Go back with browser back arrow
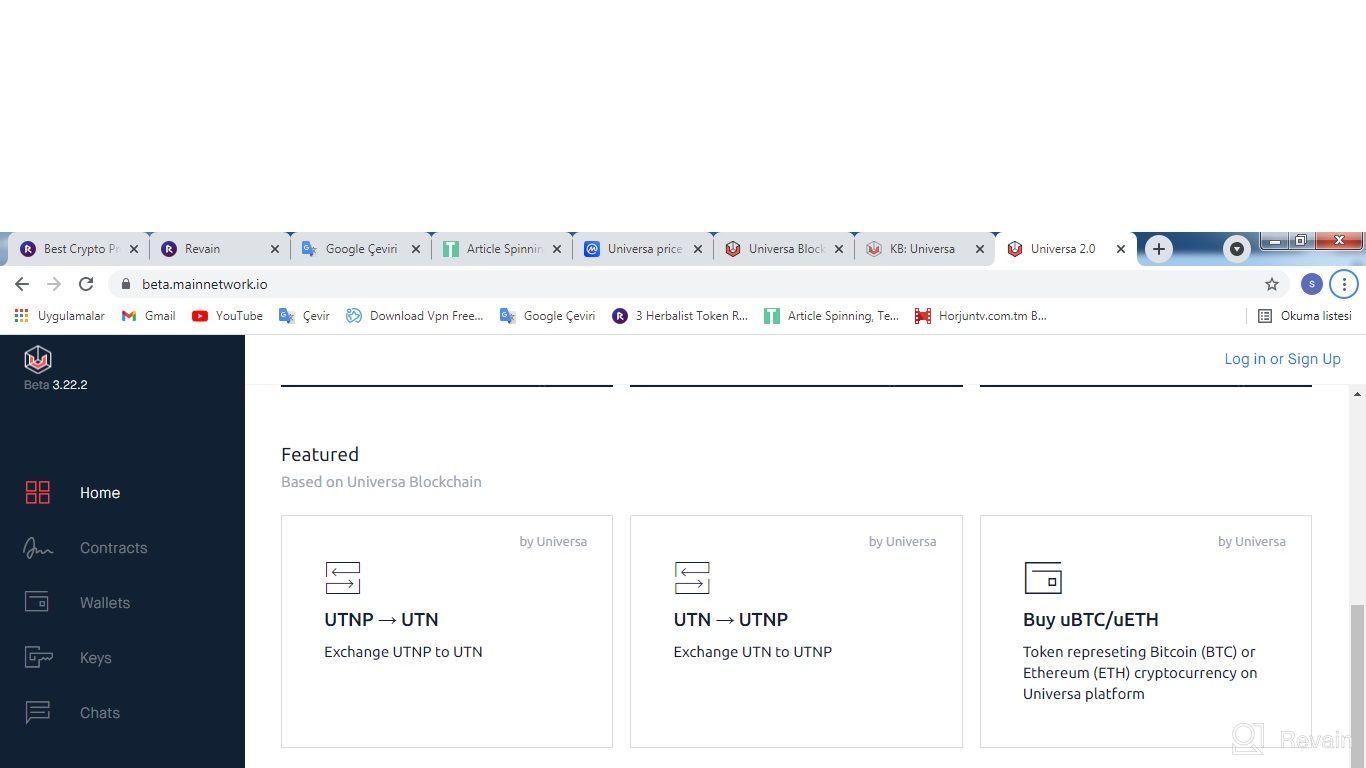The image size is (1366, 768). [22, 284]
